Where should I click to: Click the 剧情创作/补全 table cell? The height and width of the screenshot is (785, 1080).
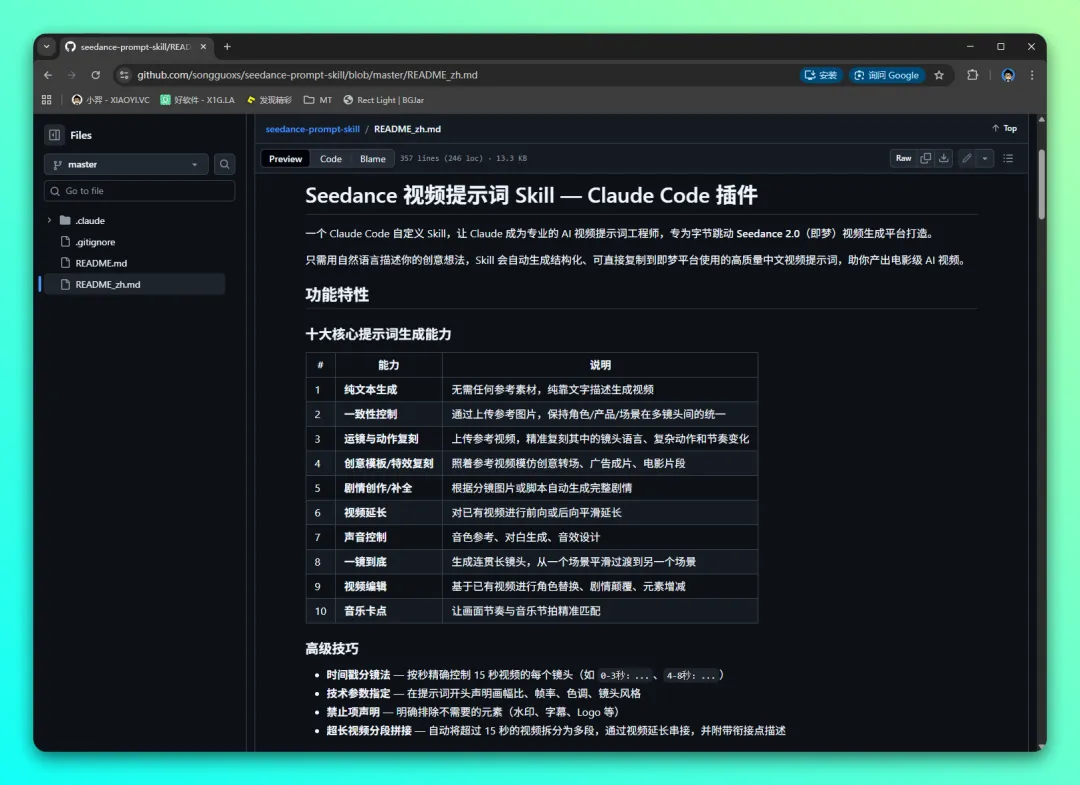(x=388, y=488)
